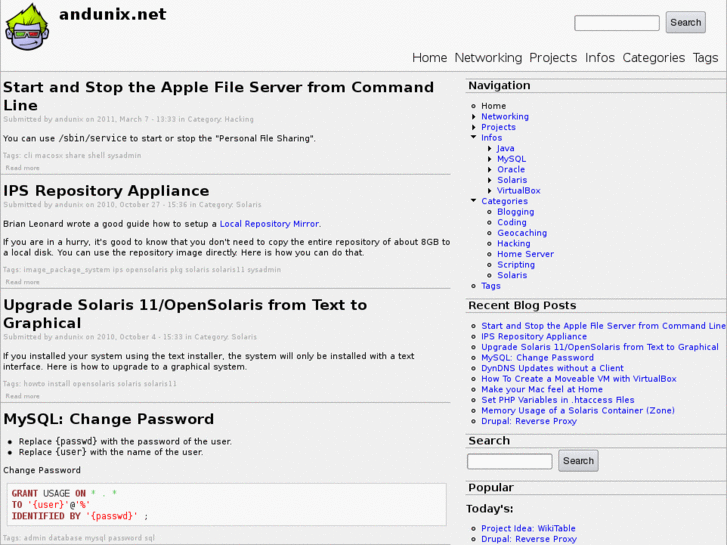Open 'Drupal: Reverse Proxy' in Recent Blog Posts
Screen dimensions: 727x545
pos(529,421)
